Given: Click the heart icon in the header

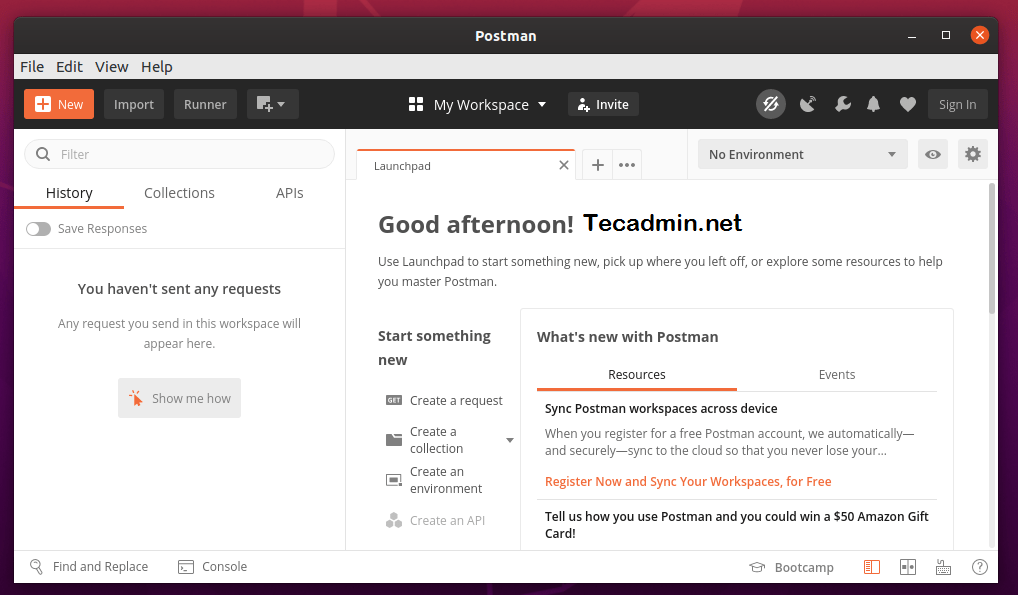Looking at the screenshot, I should (908, 104).
